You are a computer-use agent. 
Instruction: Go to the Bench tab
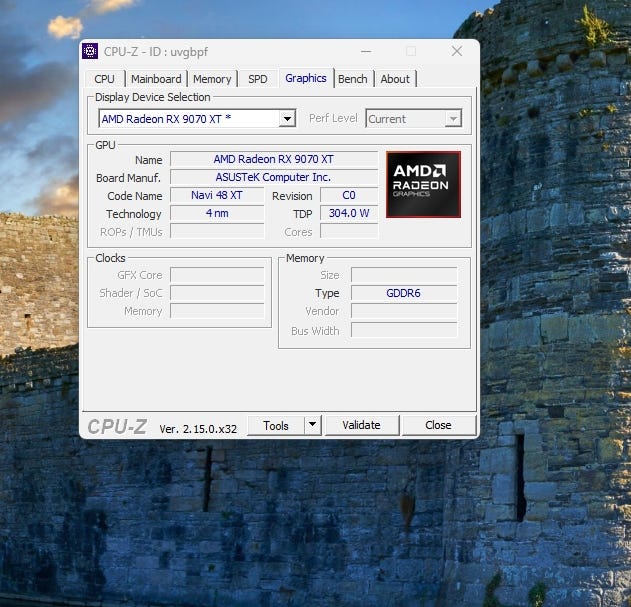pos(353,79)
